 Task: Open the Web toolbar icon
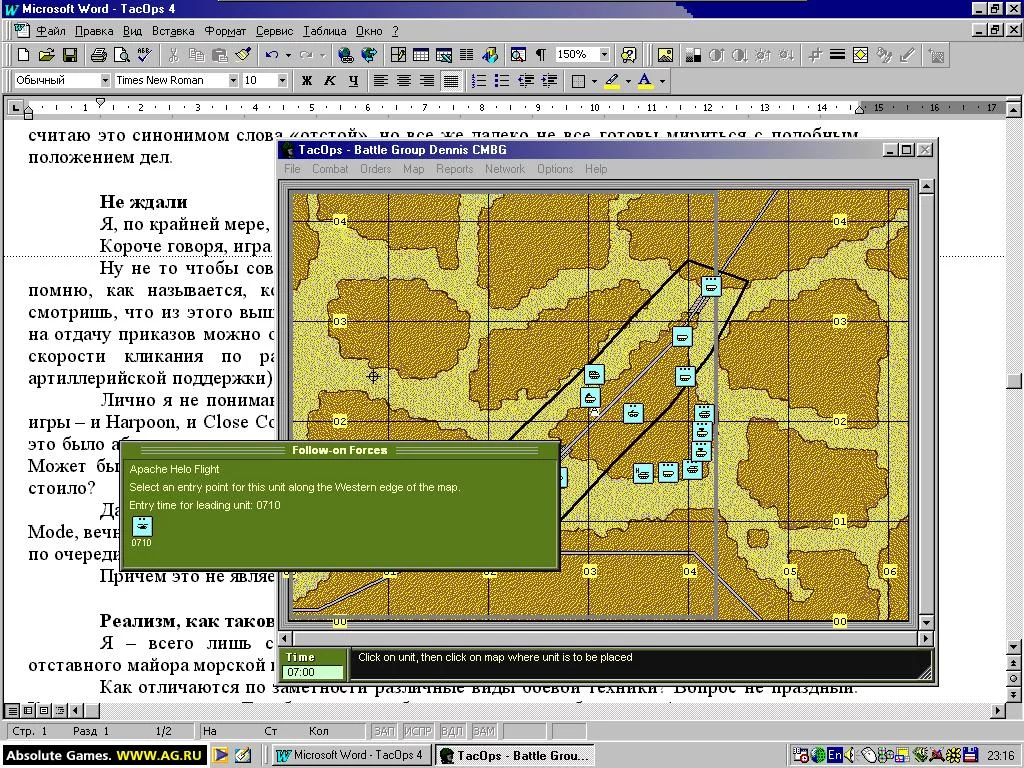coord(369,55)
